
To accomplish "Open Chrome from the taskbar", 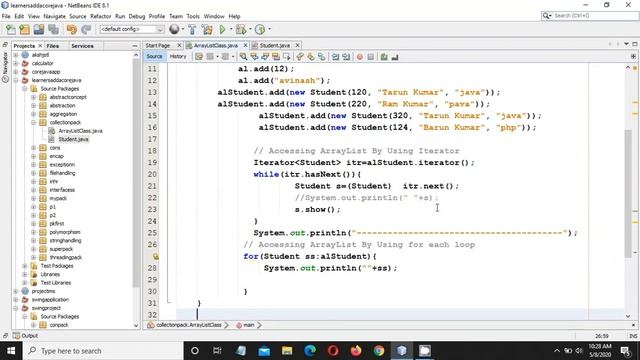I will (x=379, y=351).
